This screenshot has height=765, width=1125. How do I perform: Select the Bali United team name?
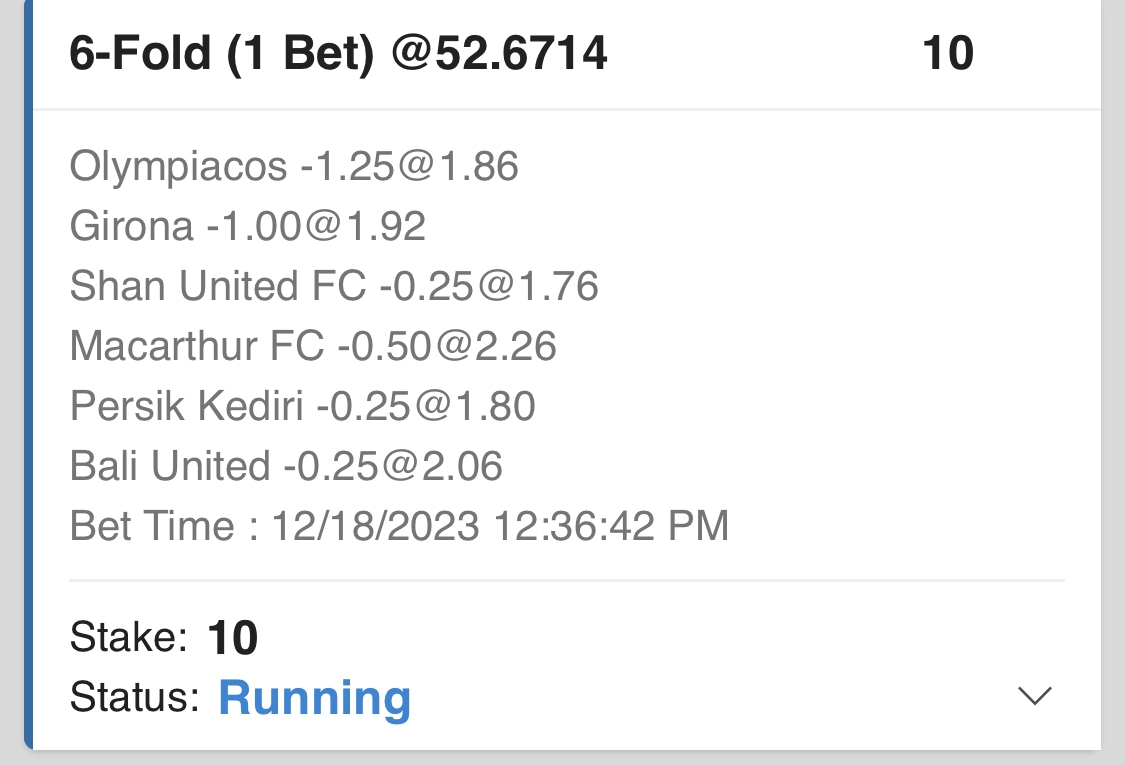[x=170, y=466]
